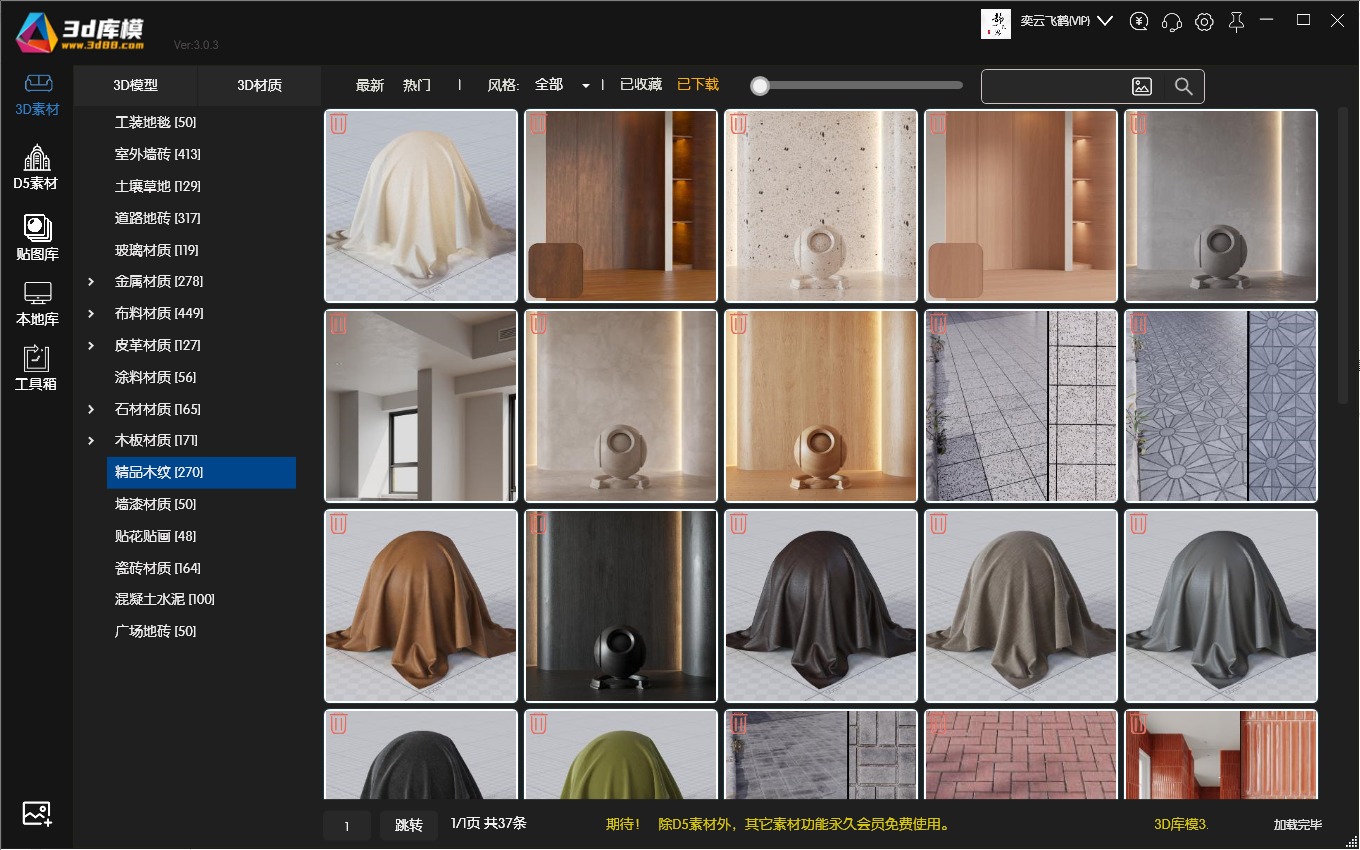
Task: Open the D5素材 sidebar section
Action: tap(36, 167)
